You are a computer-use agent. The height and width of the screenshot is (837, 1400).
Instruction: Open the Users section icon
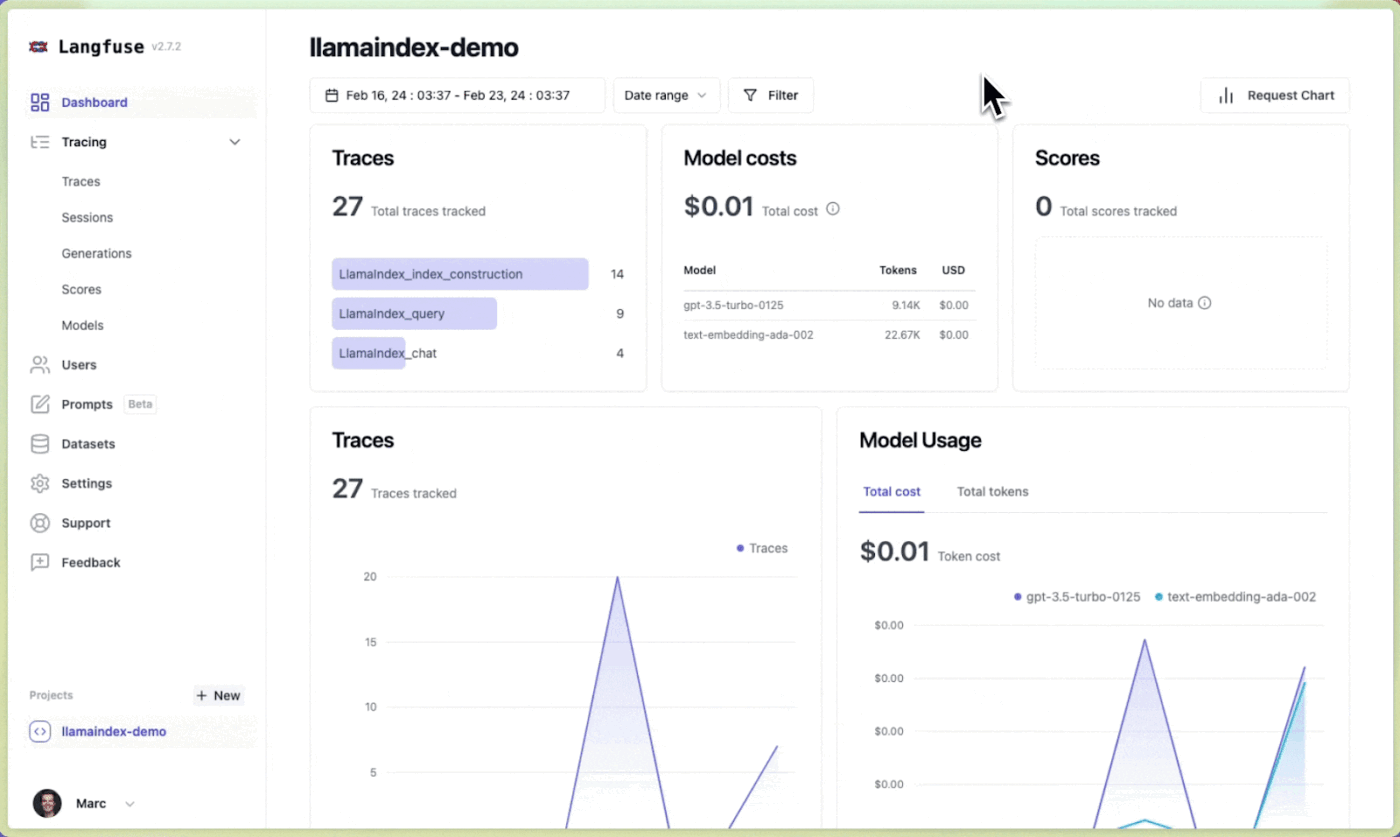pyautogui.click(x=39, y=364)
